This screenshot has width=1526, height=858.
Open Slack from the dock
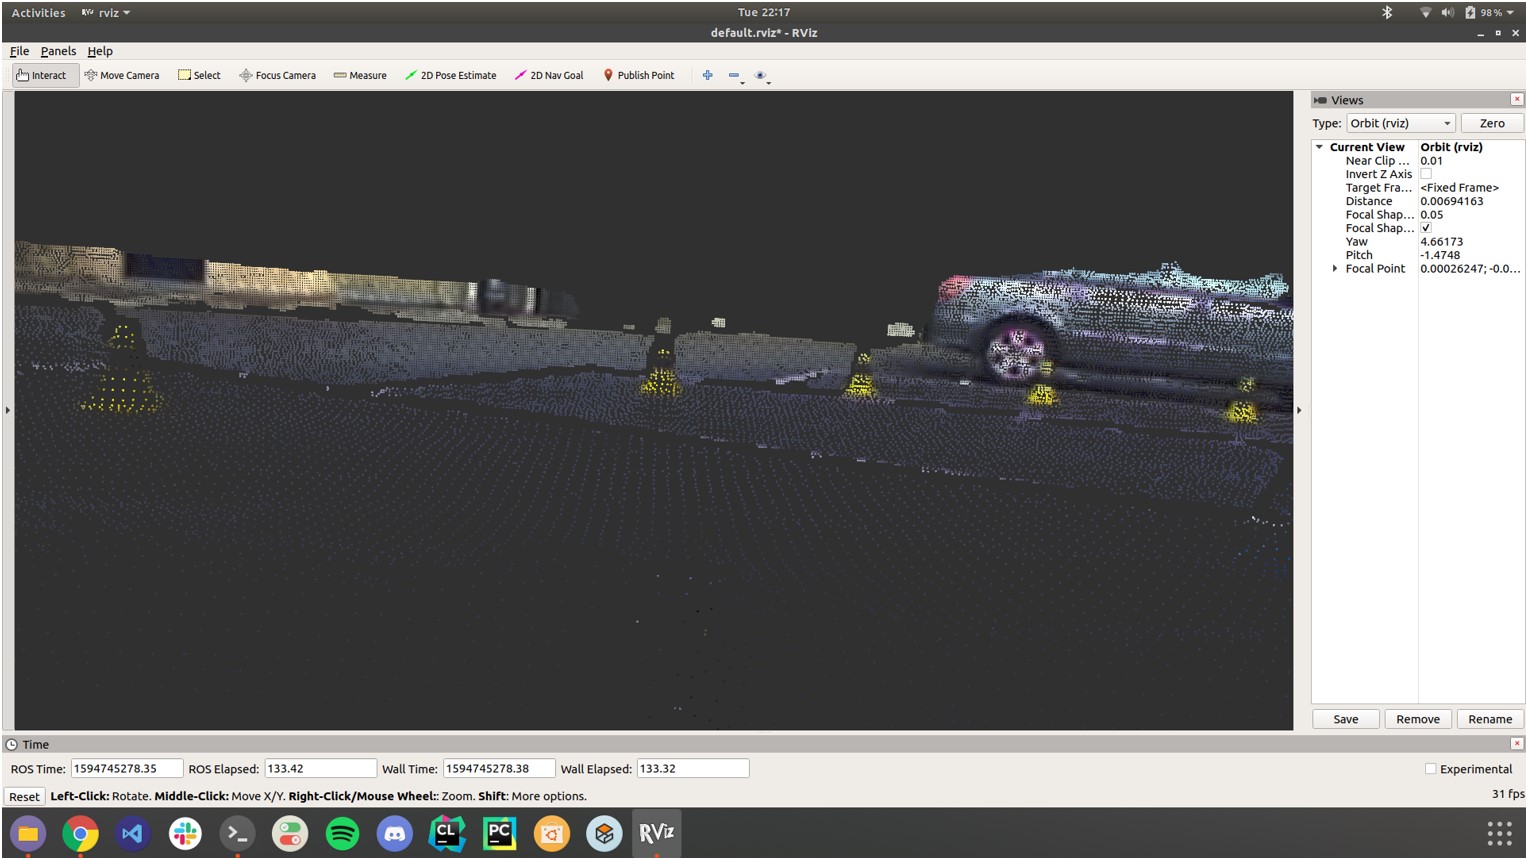185,833
